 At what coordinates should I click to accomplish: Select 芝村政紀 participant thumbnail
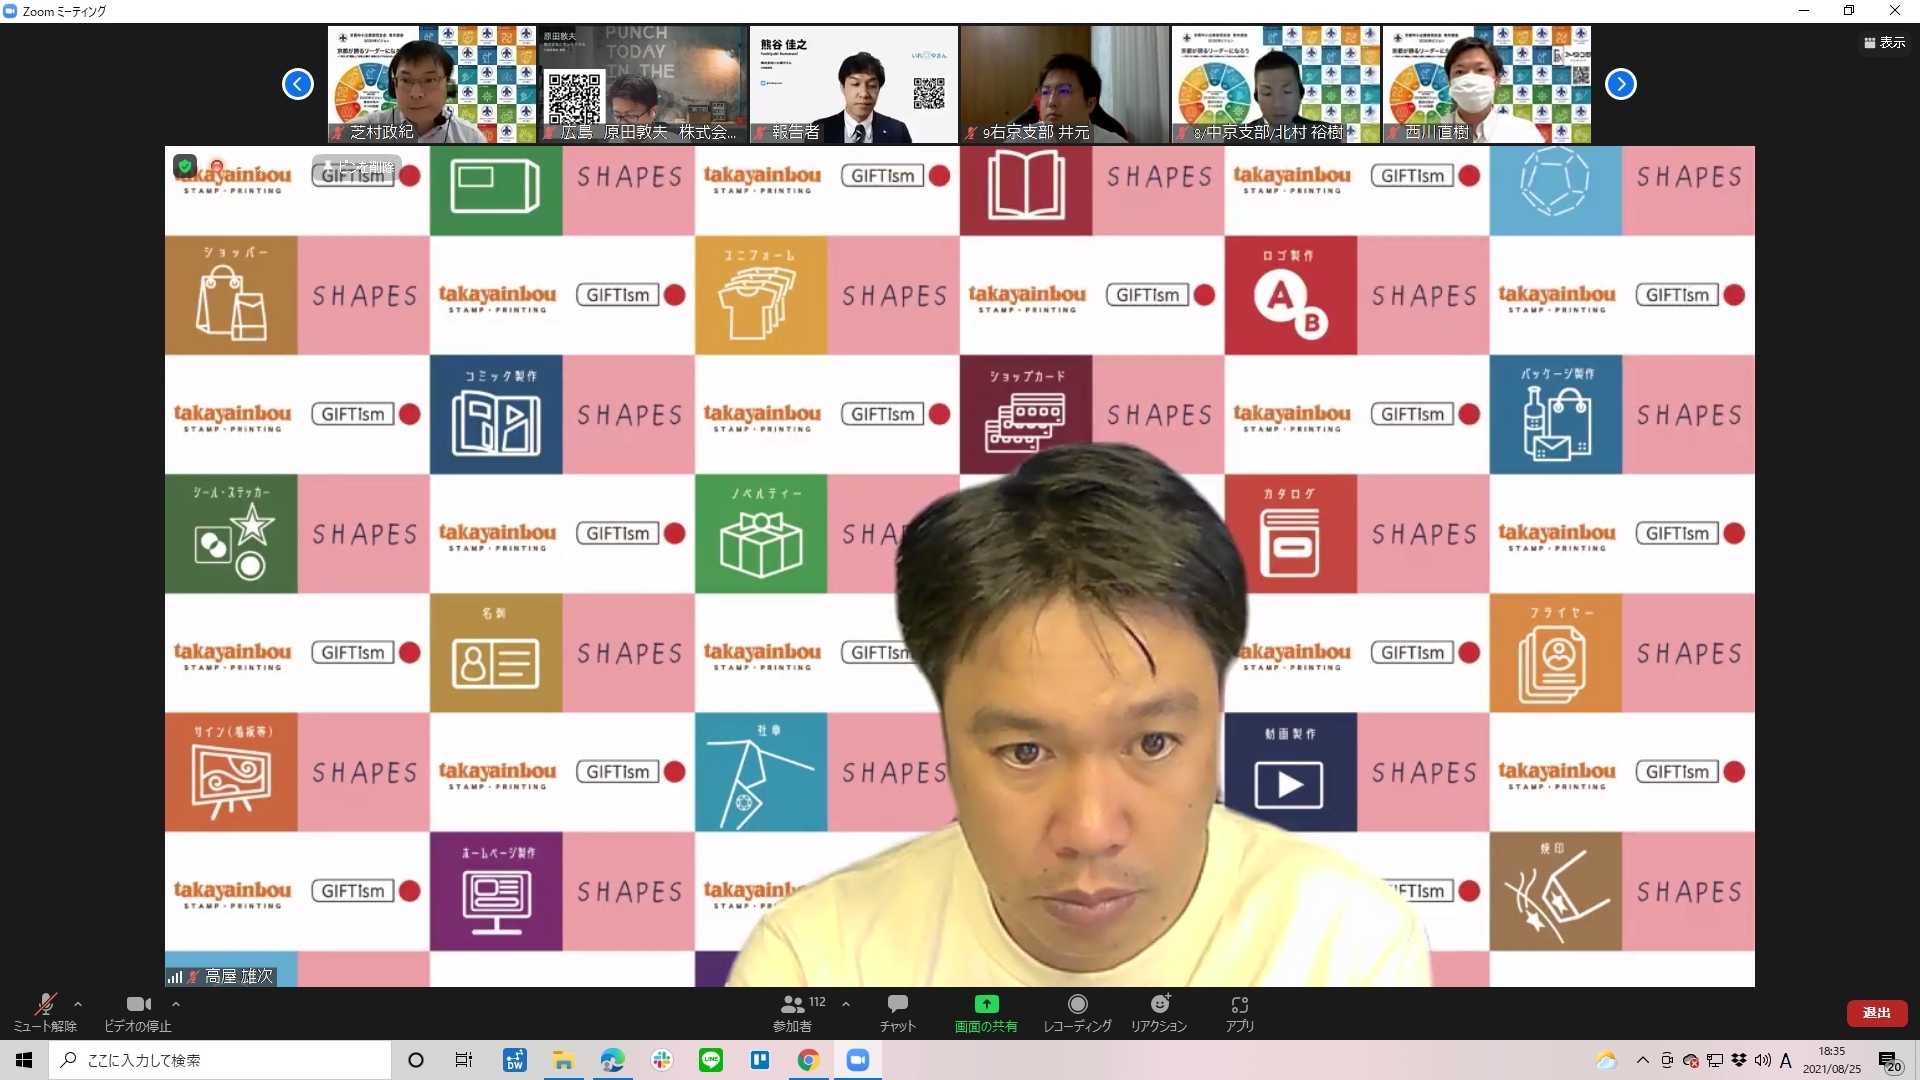(432, 84)
